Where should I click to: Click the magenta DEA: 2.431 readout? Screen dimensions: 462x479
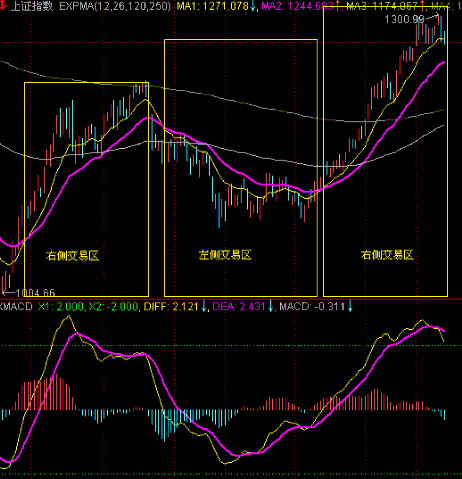[239, 306]
